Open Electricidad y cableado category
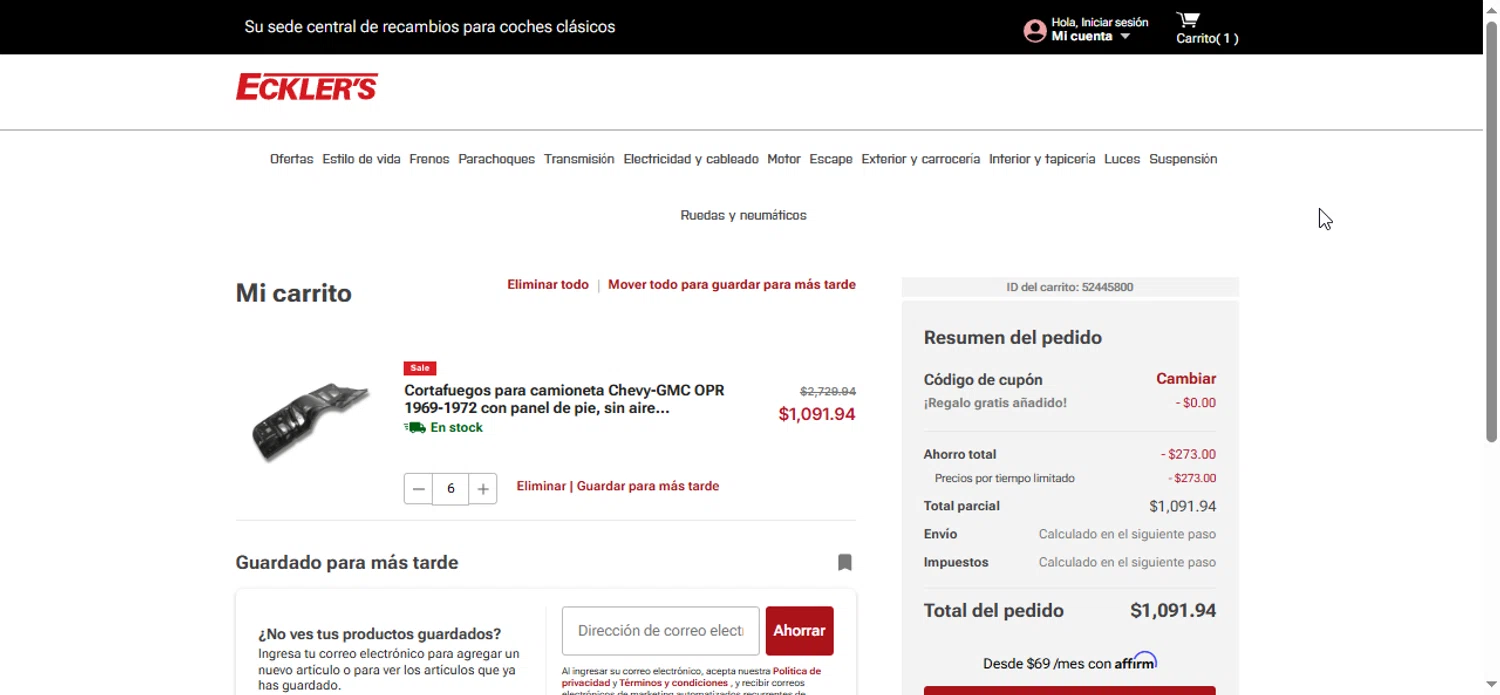 point(691,159)
